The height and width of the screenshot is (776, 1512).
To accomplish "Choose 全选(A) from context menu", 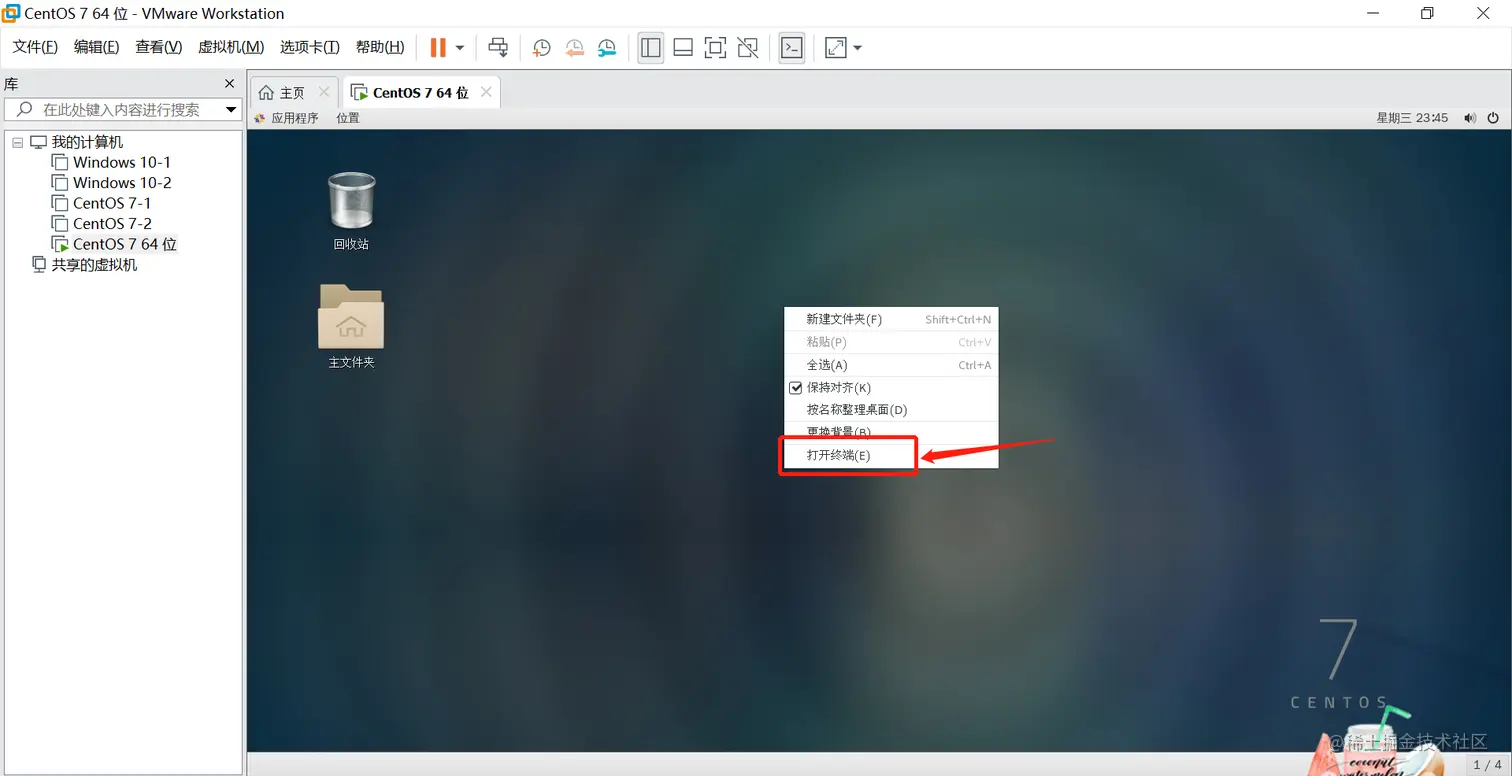I will pos(891,365).
